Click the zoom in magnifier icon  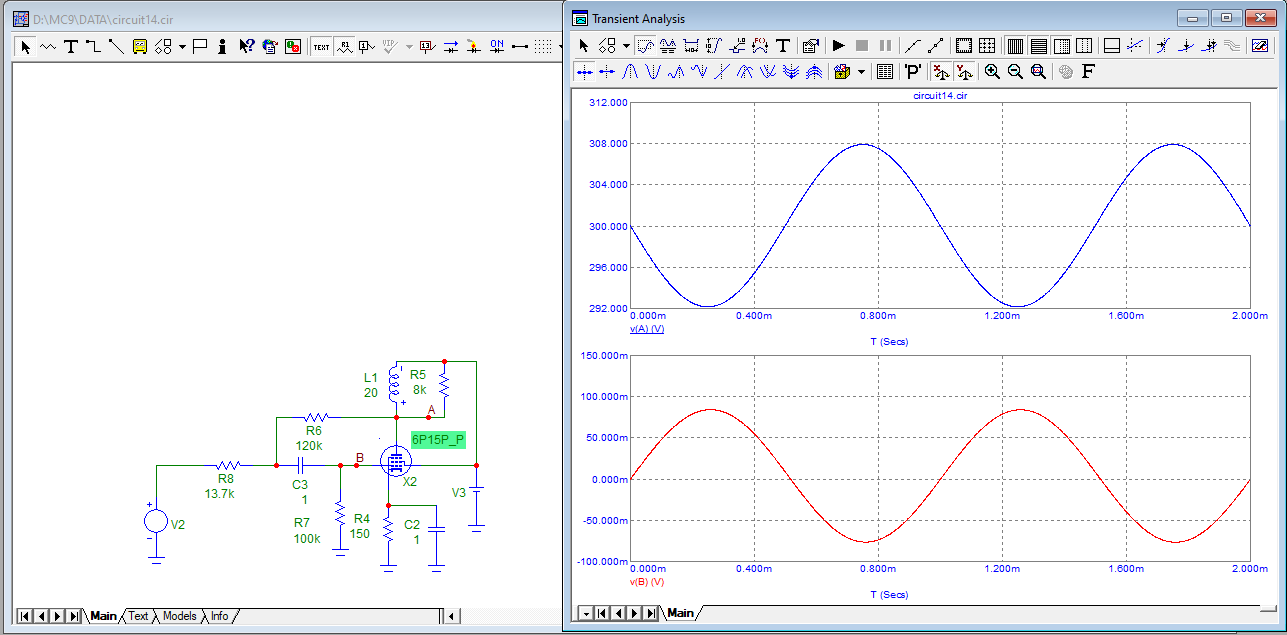coord(992,71)
